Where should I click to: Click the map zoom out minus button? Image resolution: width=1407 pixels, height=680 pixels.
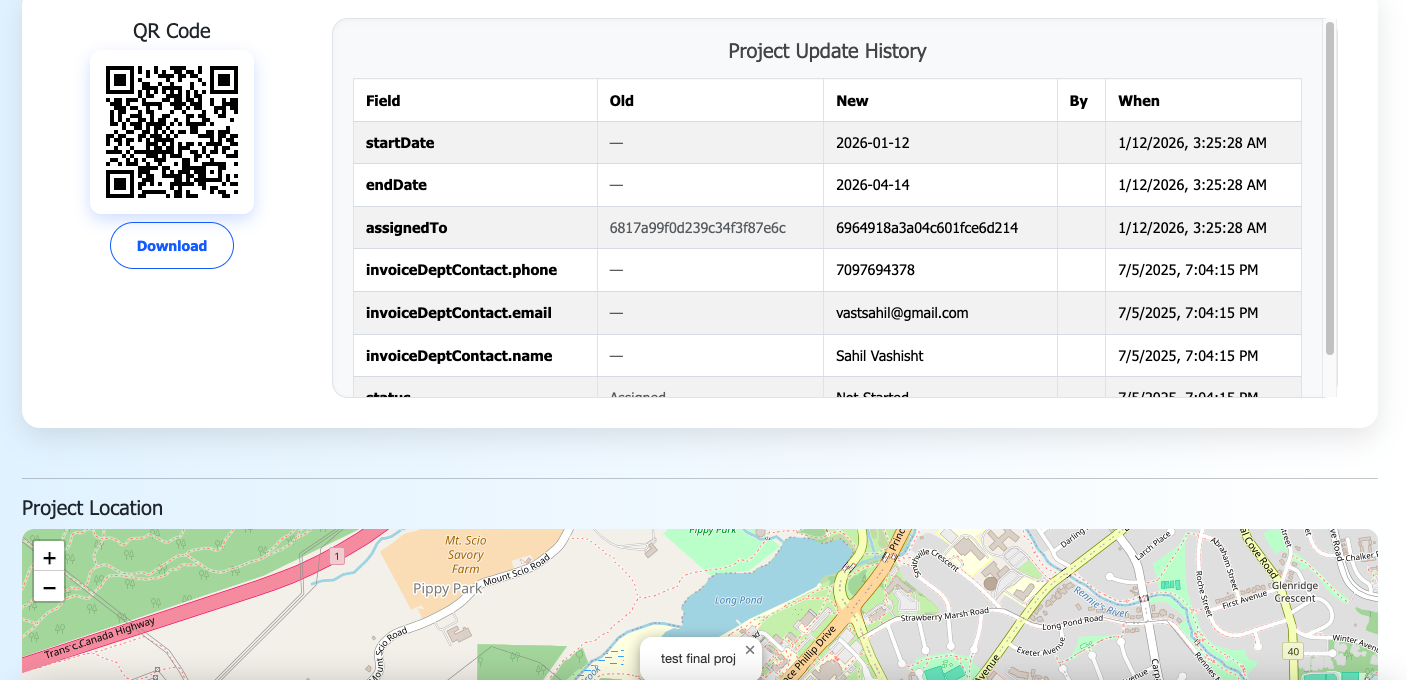49,587
